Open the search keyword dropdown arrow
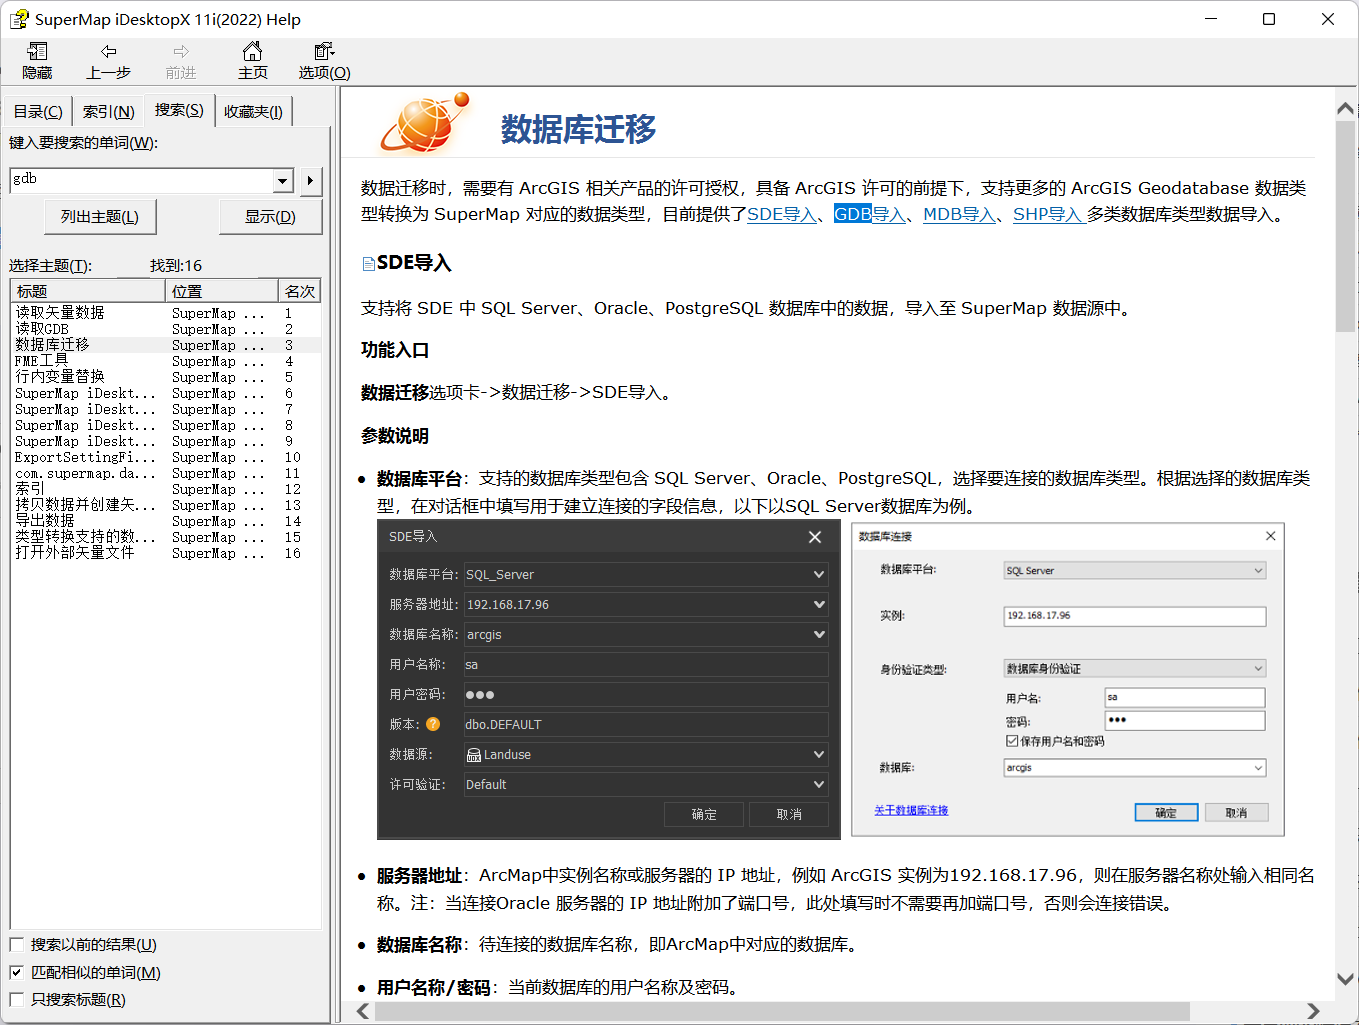Viewport: 1359px width, 1025px height. pyautogui.click(x=283, y=181)
